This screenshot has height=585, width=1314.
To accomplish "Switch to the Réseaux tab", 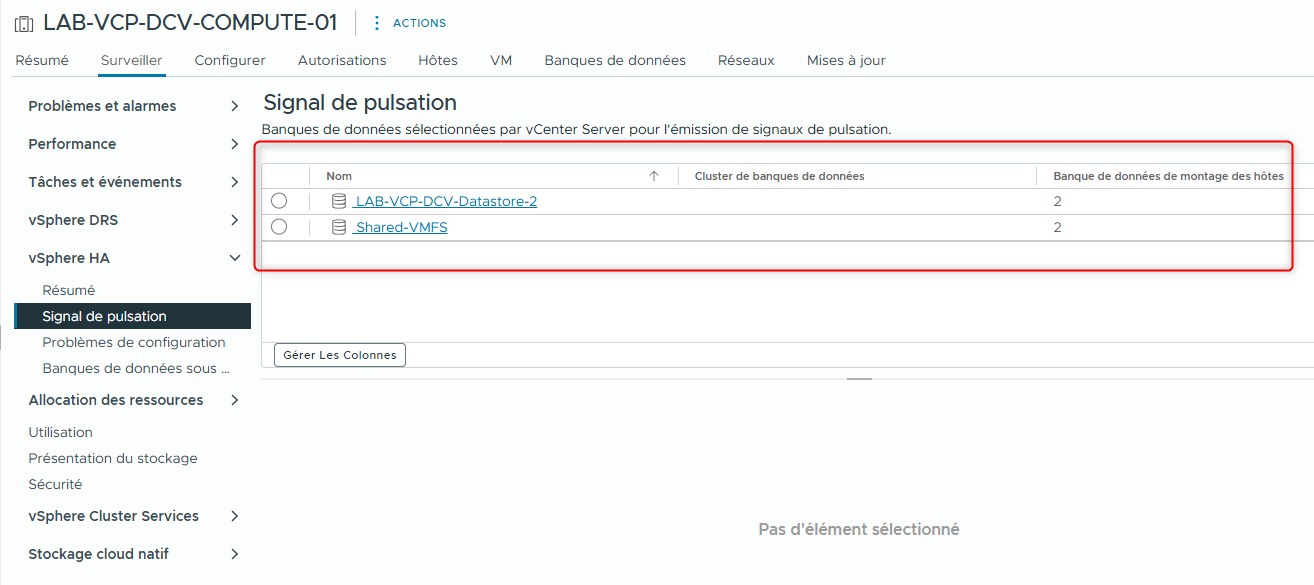I will (x=745, y=60).
